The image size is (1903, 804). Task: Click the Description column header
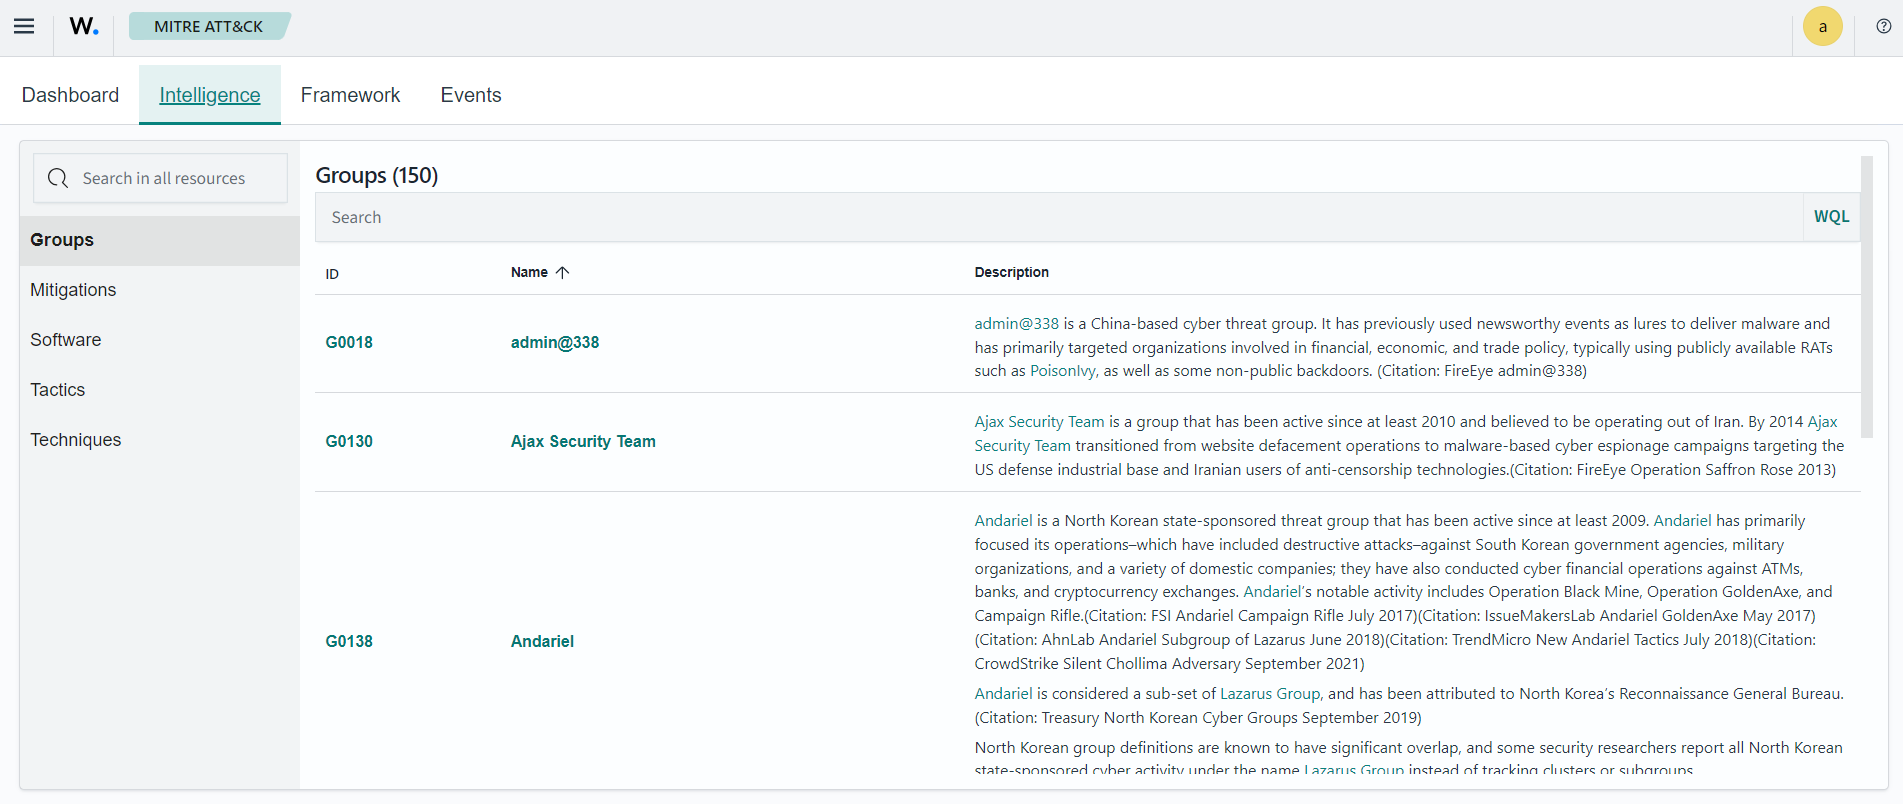point(1011,272)
